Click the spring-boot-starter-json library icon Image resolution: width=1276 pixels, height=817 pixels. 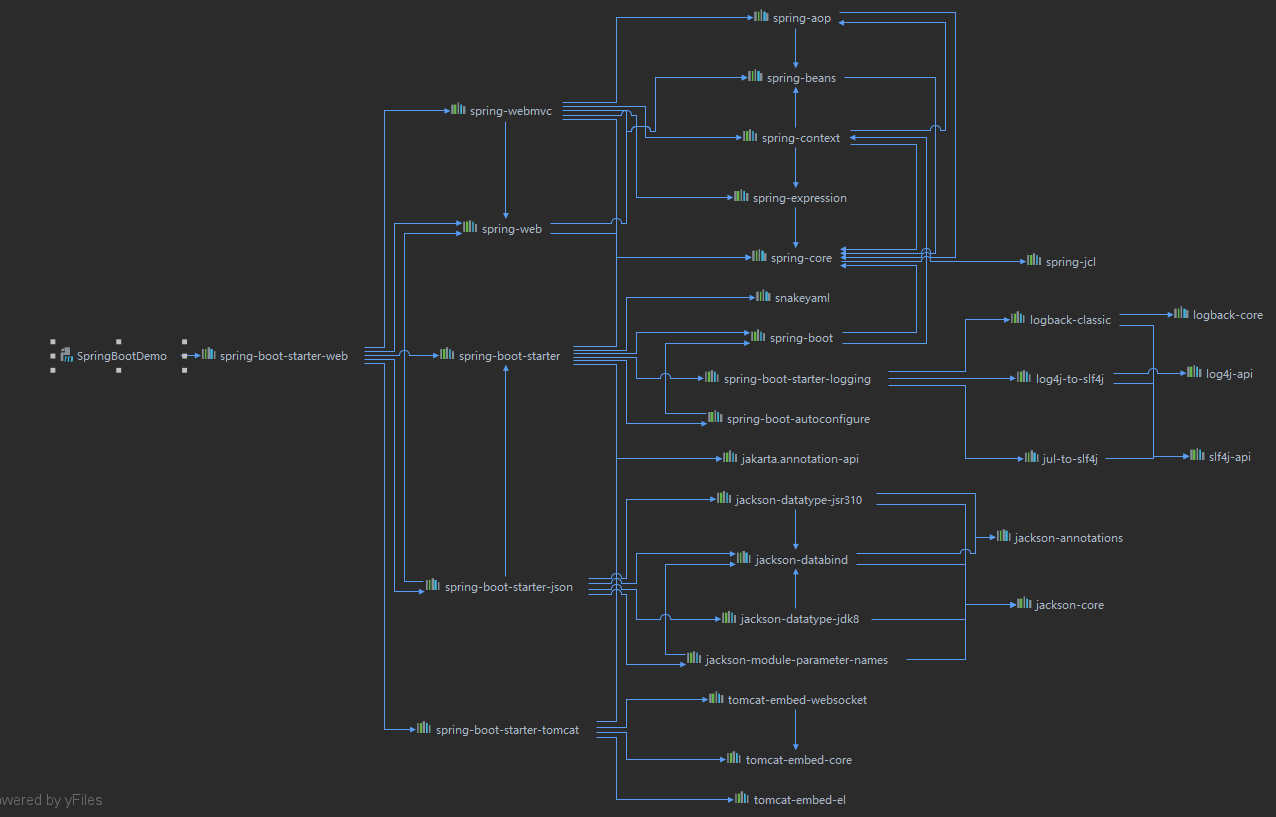pos(433,585)
